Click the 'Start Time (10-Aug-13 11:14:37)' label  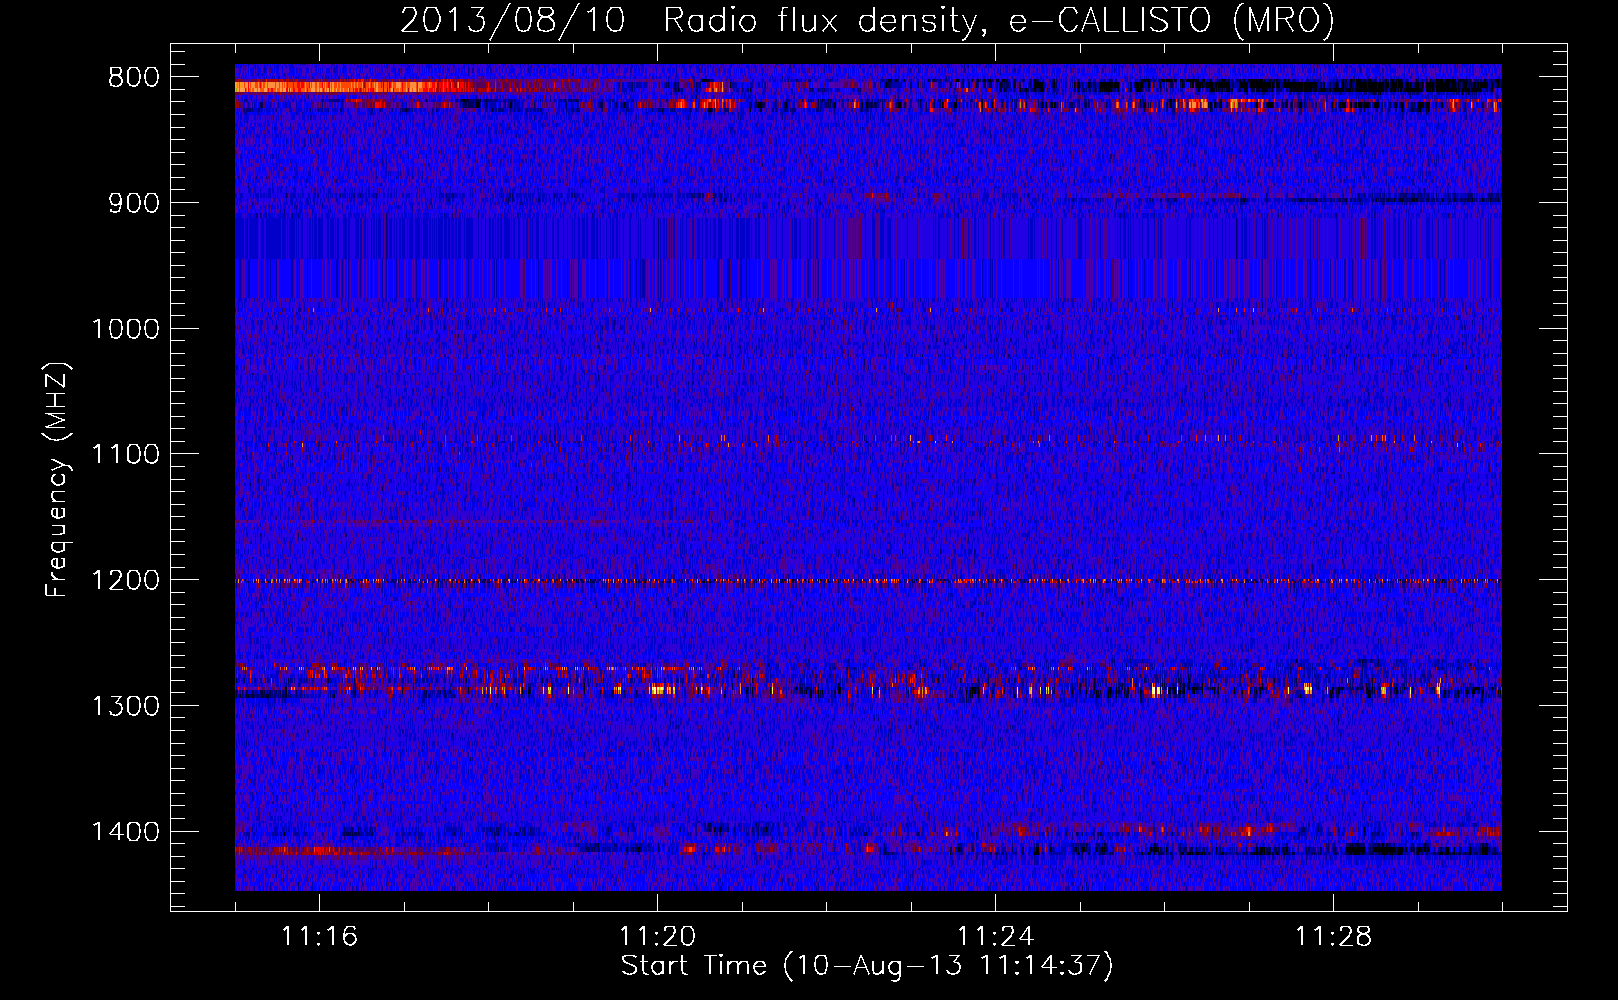click(867, 966)
